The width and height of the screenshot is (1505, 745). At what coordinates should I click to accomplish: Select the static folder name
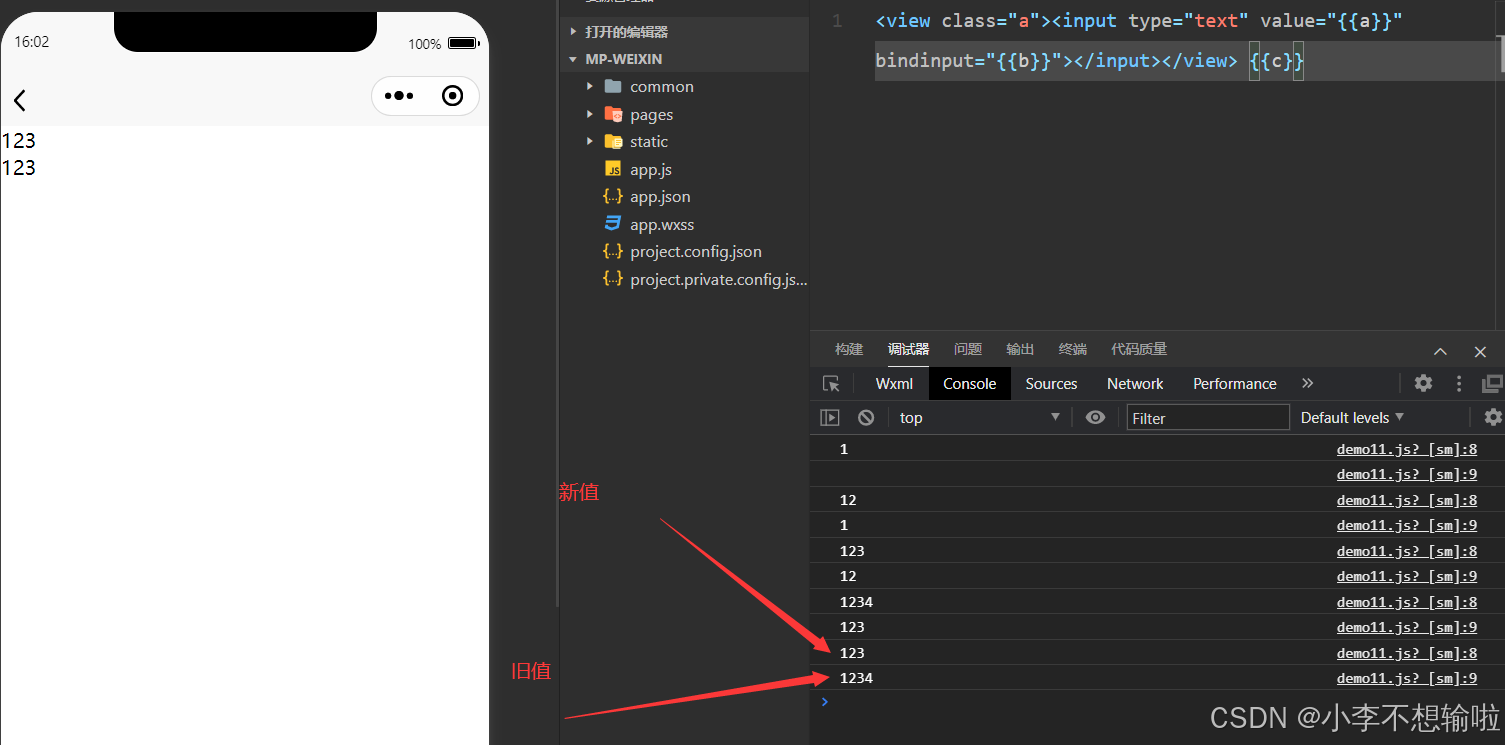pyautogui.click(x=649, y=141)
